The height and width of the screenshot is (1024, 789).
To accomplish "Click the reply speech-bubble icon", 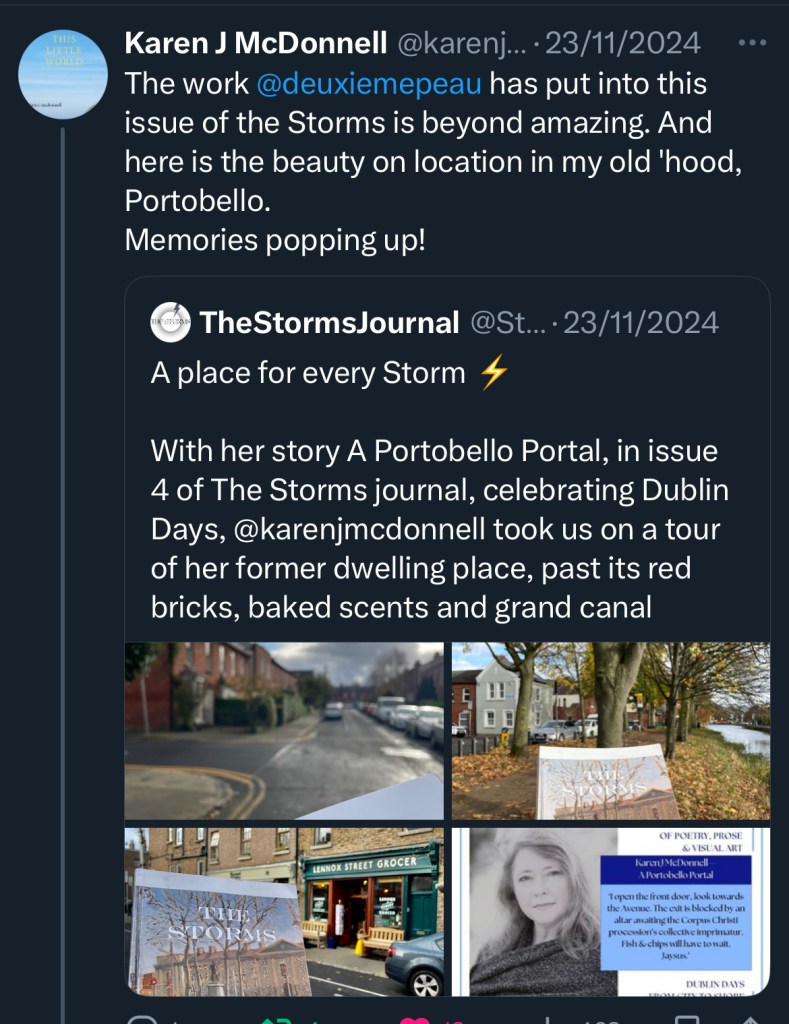I will [144, 1019].
